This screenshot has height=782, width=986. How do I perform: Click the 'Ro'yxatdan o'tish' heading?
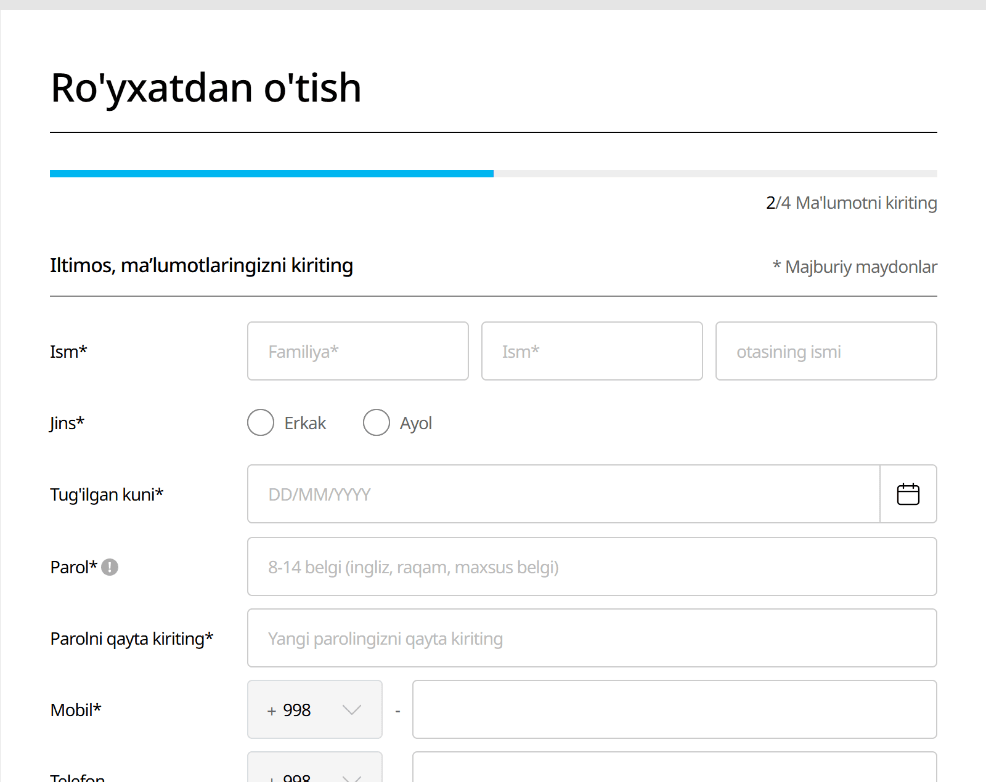pos(206,87)
